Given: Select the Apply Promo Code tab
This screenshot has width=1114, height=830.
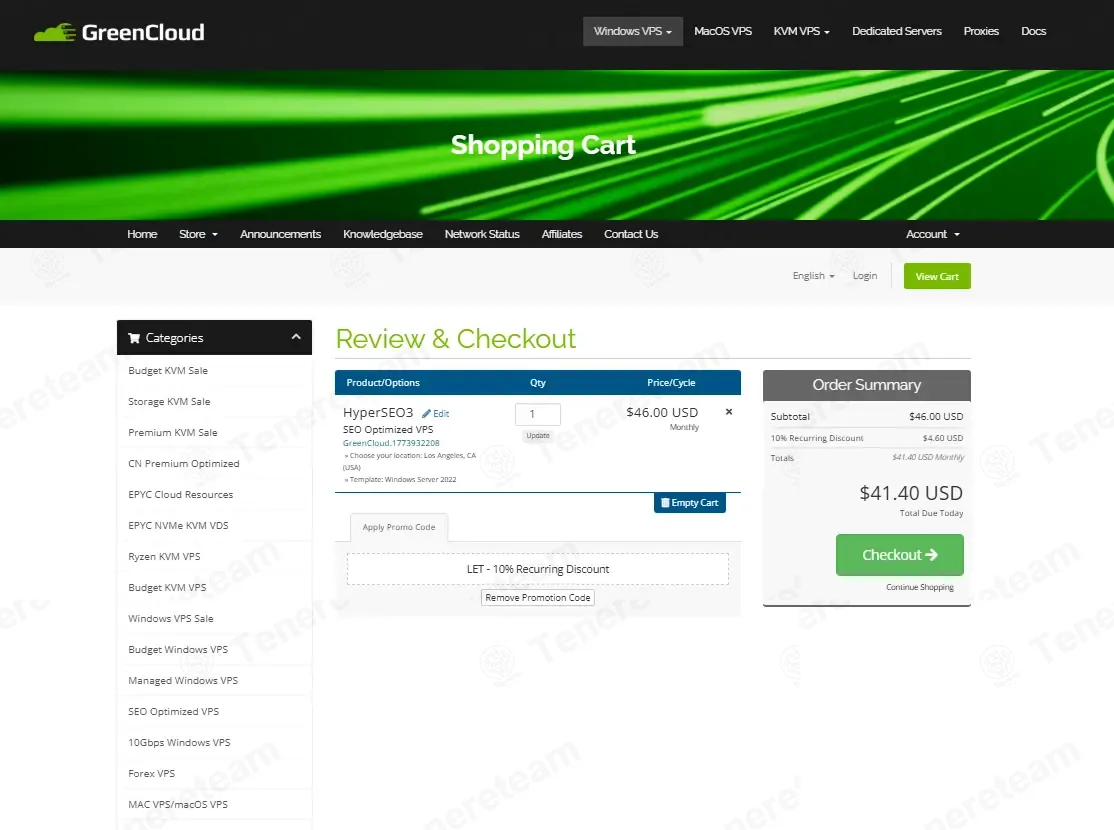Looking at the screenshot, I should click(x=399, y=527).
